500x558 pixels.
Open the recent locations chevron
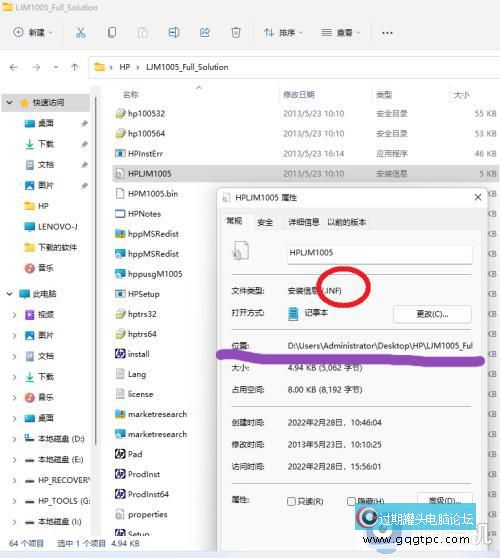coord(56,67)
